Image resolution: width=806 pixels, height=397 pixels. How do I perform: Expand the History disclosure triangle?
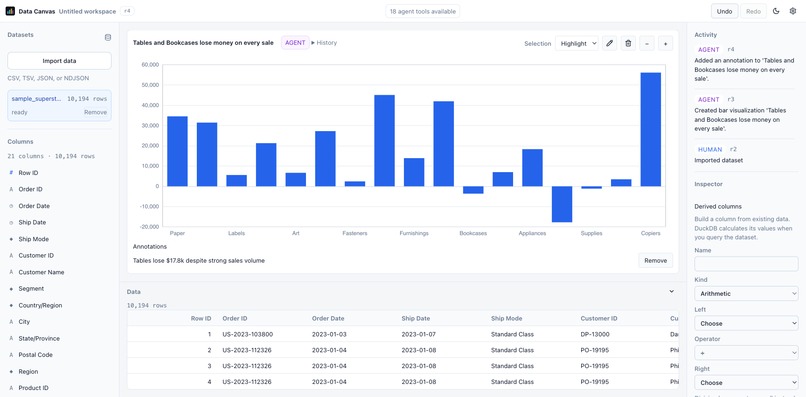[313, 43]
